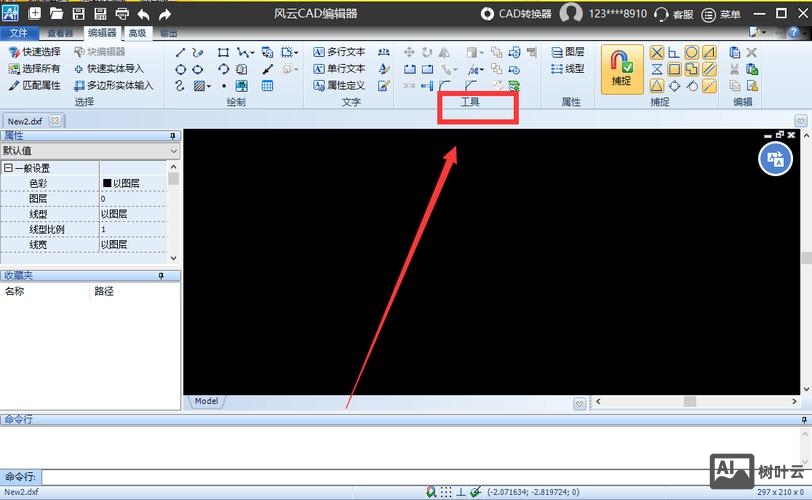Screen dimensions: 812x500
Task: Click the 色彩 以图层 color value
Action: tap(133, 183)
